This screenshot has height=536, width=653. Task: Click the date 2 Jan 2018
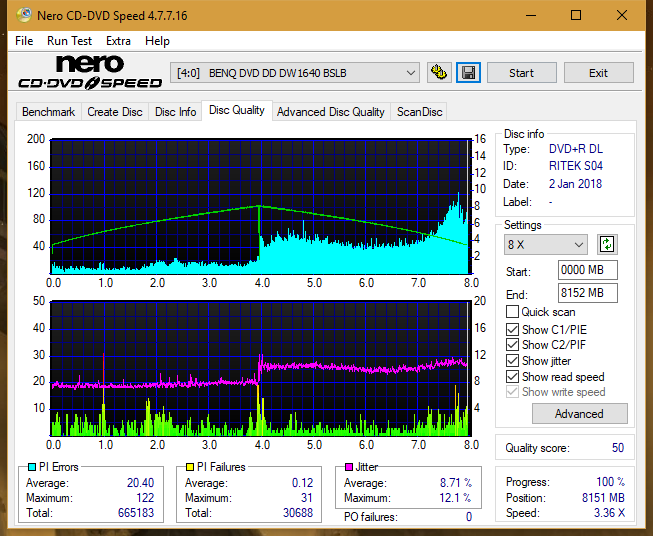click(575, 184)
